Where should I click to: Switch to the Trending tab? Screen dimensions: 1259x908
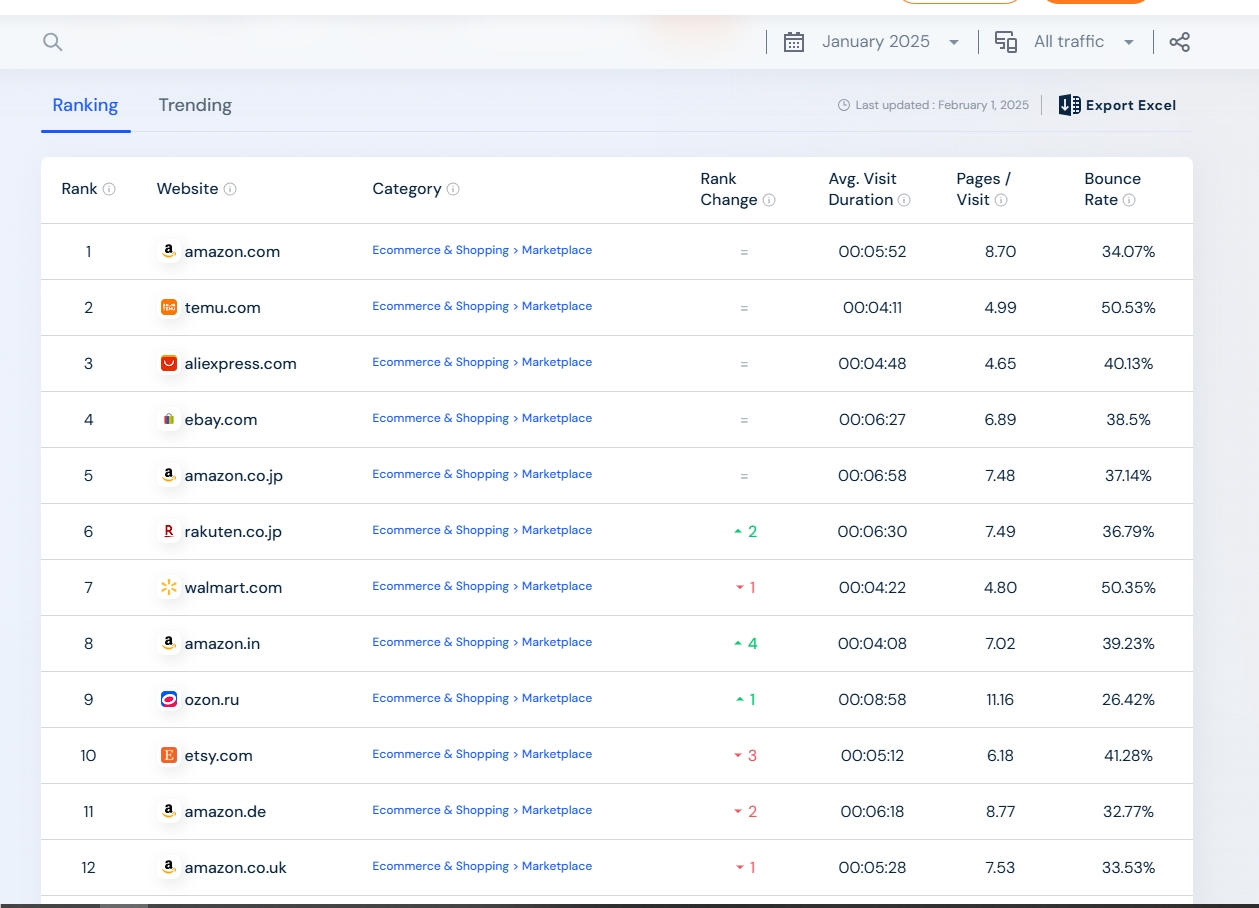pyautogui.click(x=195, y=105)
